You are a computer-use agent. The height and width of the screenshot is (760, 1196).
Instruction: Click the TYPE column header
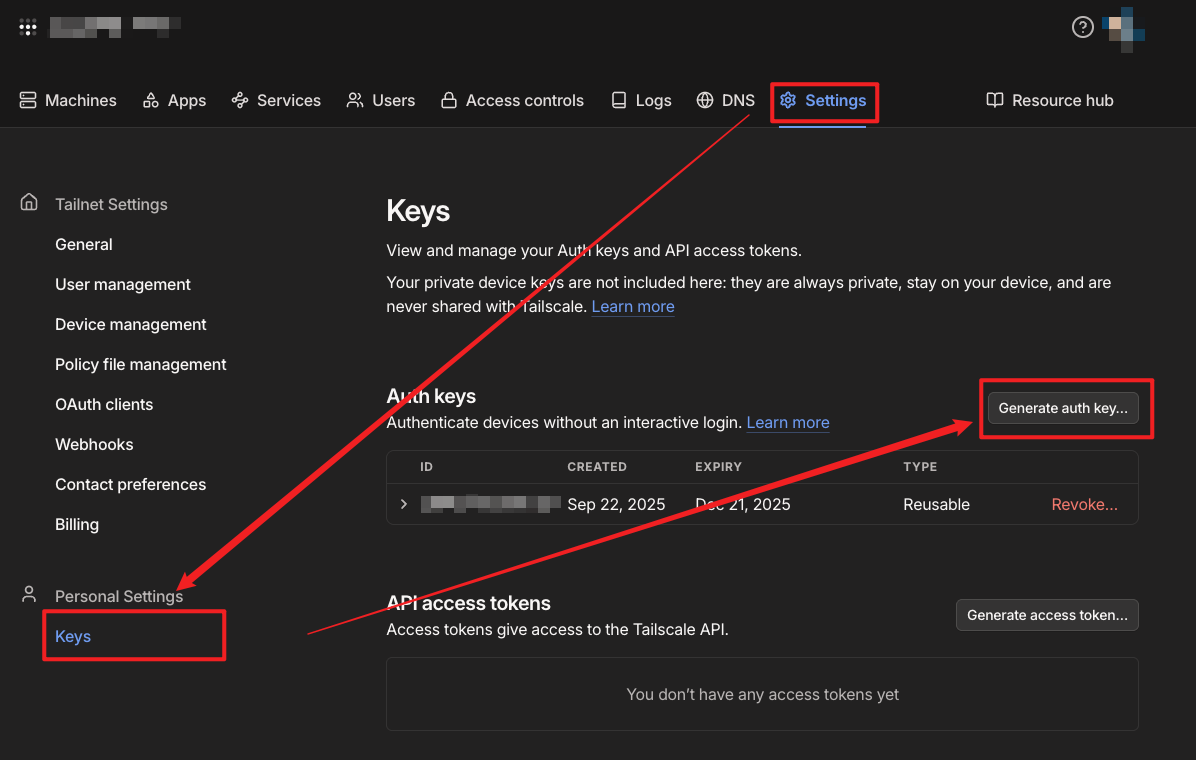click(x=921, y=467)
